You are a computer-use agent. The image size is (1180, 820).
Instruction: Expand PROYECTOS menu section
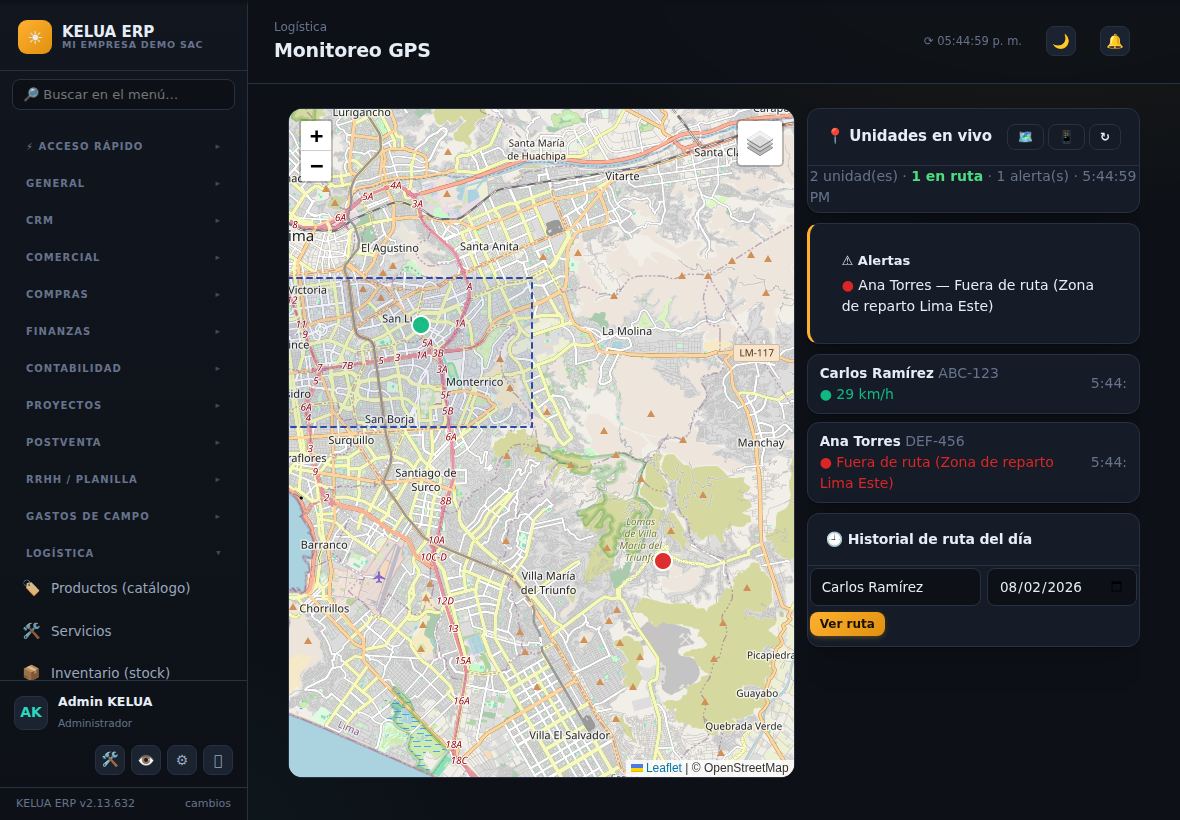click(123, 405)
